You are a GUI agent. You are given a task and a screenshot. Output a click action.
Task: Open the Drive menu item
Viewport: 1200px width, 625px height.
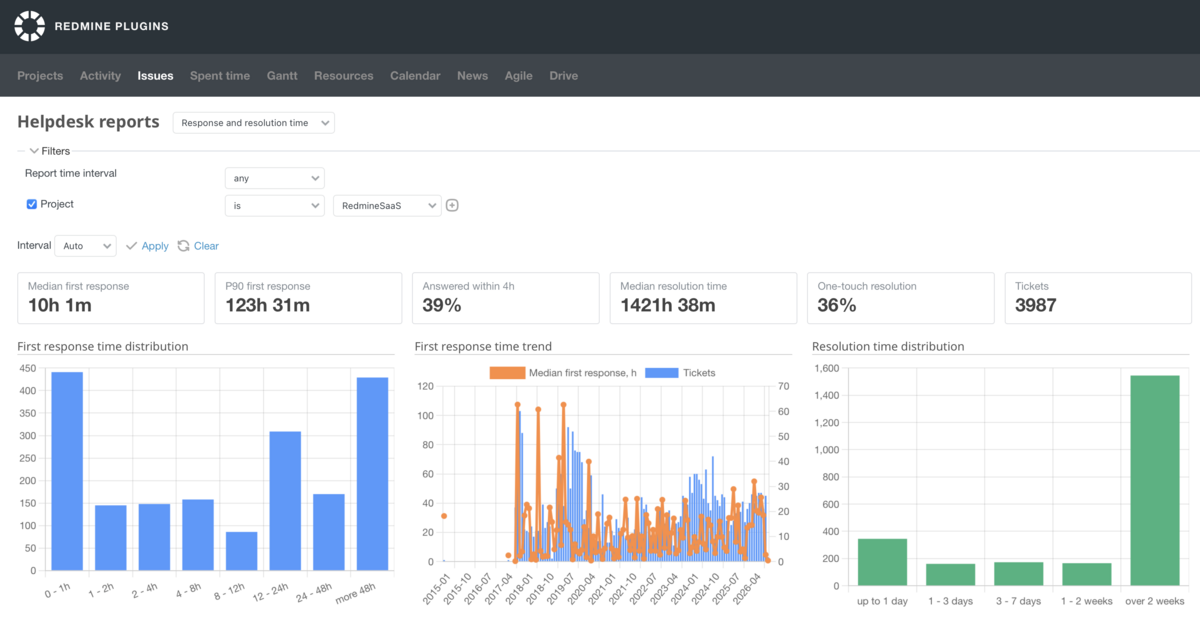pos(564,76)
